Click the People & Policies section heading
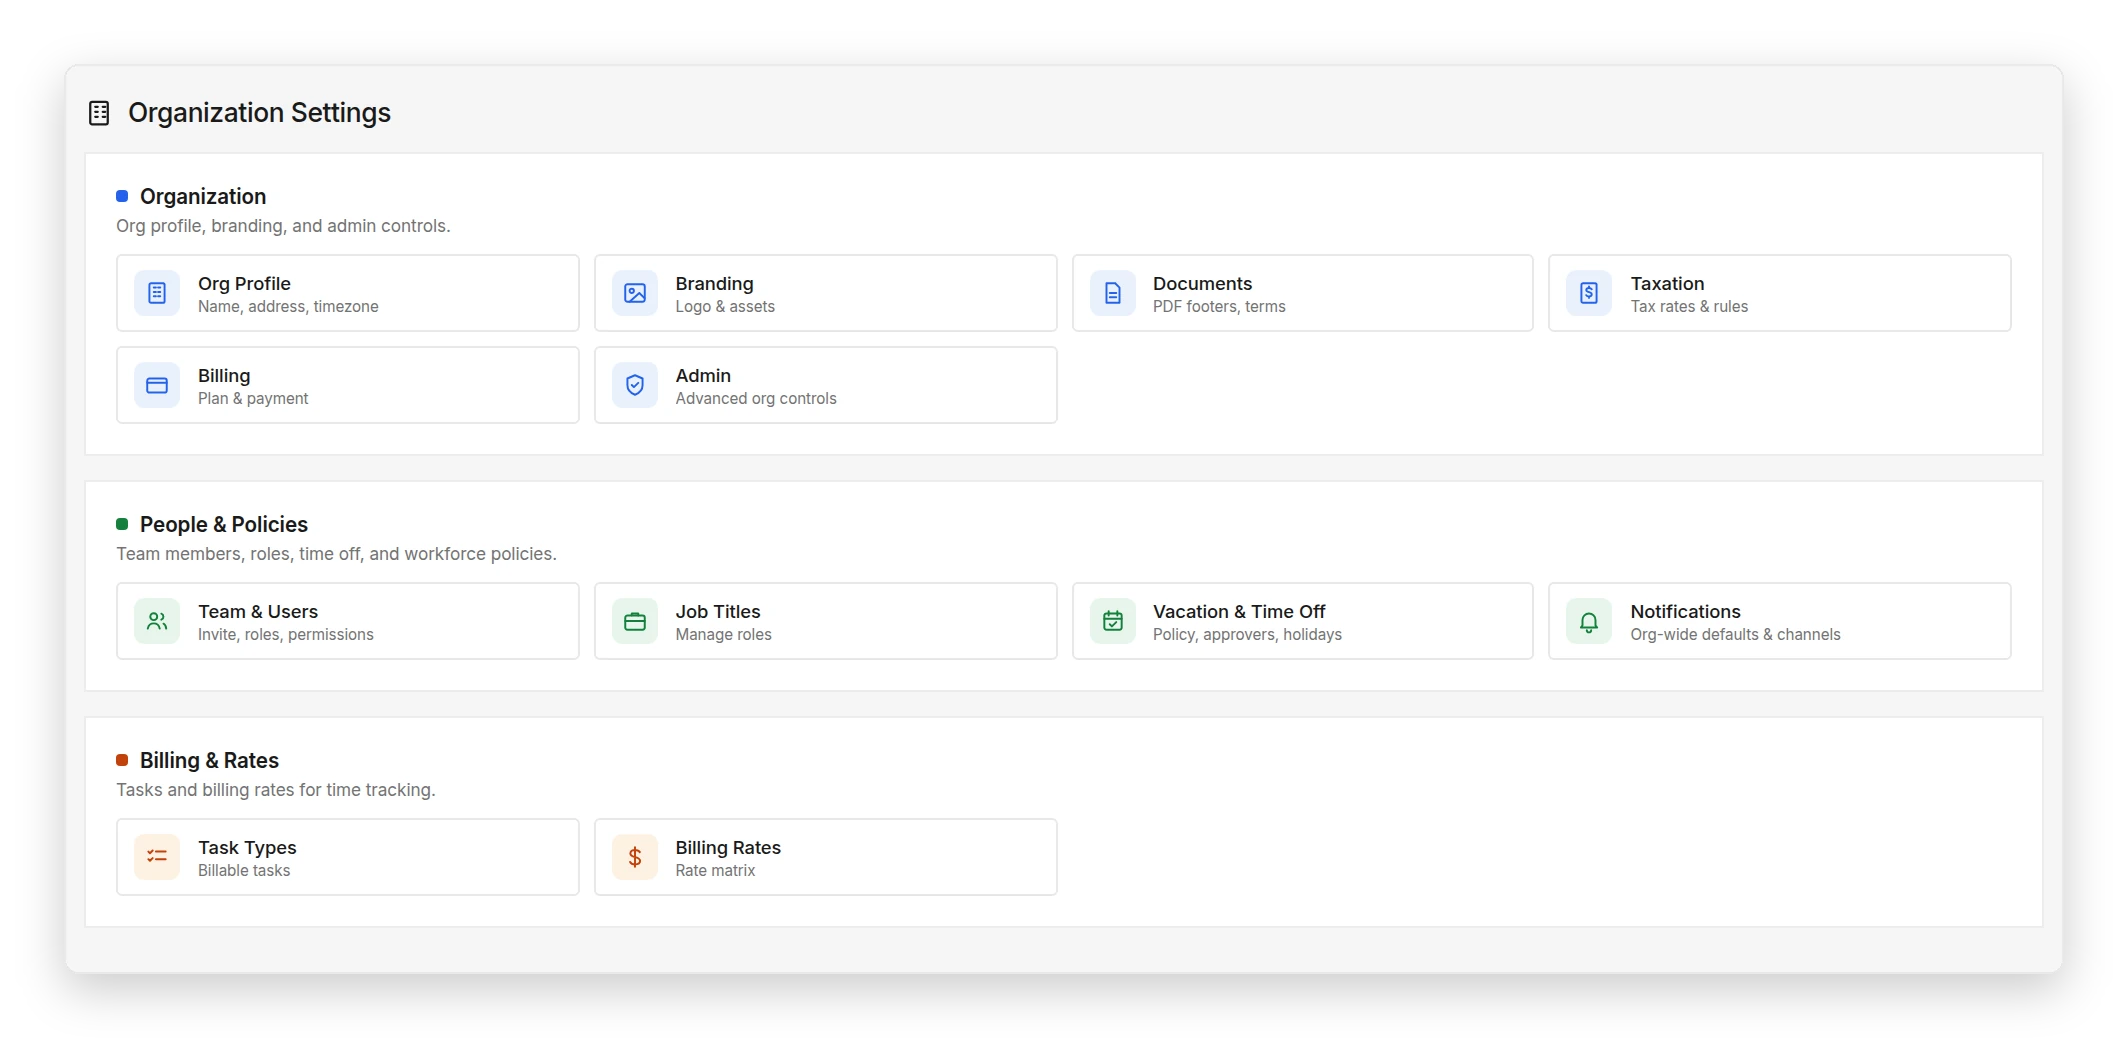This screenshot has height=1038, width=2128. click(x=224, y=524)
